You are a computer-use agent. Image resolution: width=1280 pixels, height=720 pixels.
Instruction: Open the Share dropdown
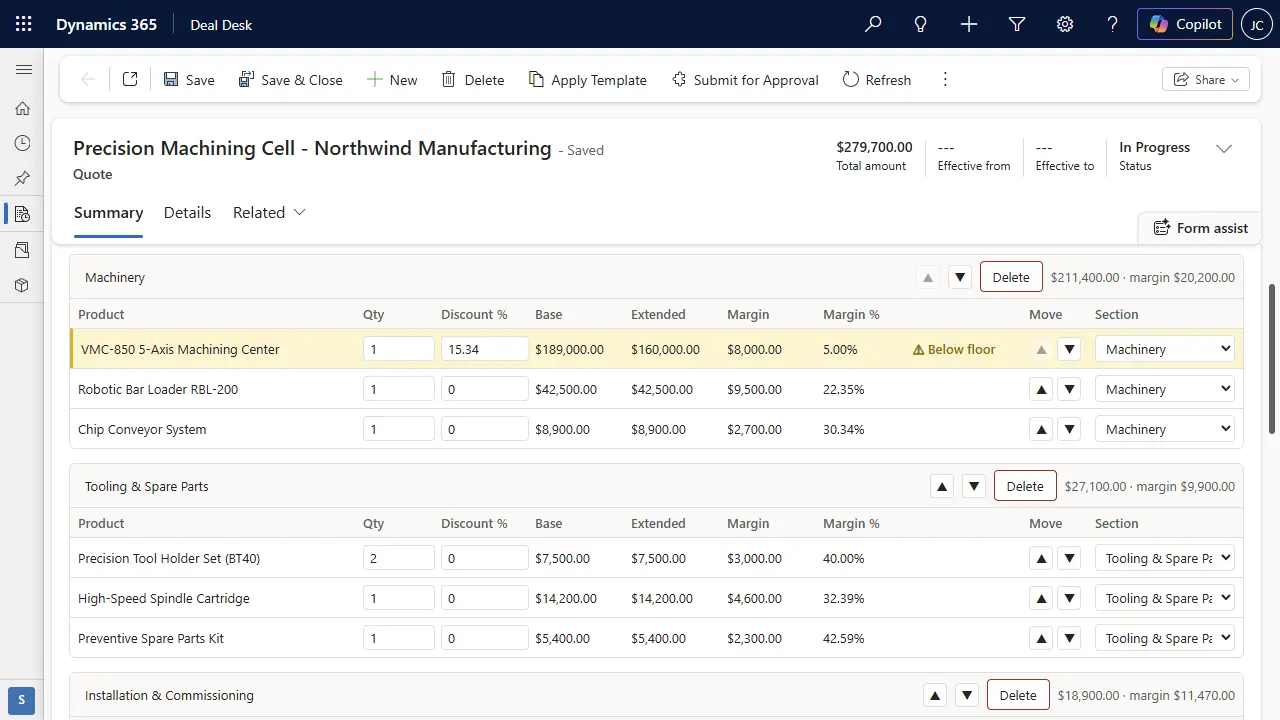tap(1206, 79)
